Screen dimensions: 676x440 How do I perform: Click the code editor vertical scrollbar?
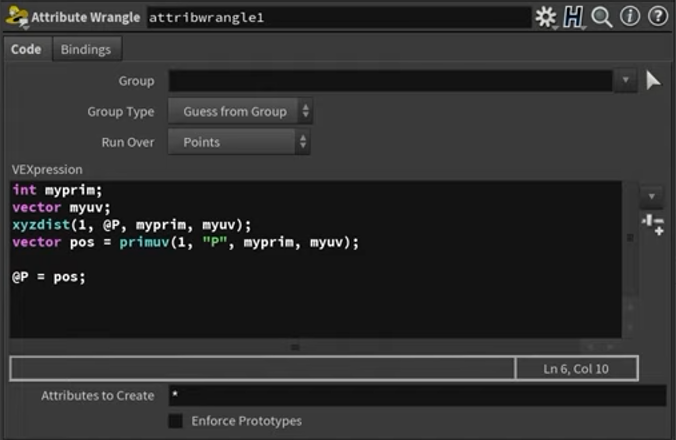tap(630, 259)
